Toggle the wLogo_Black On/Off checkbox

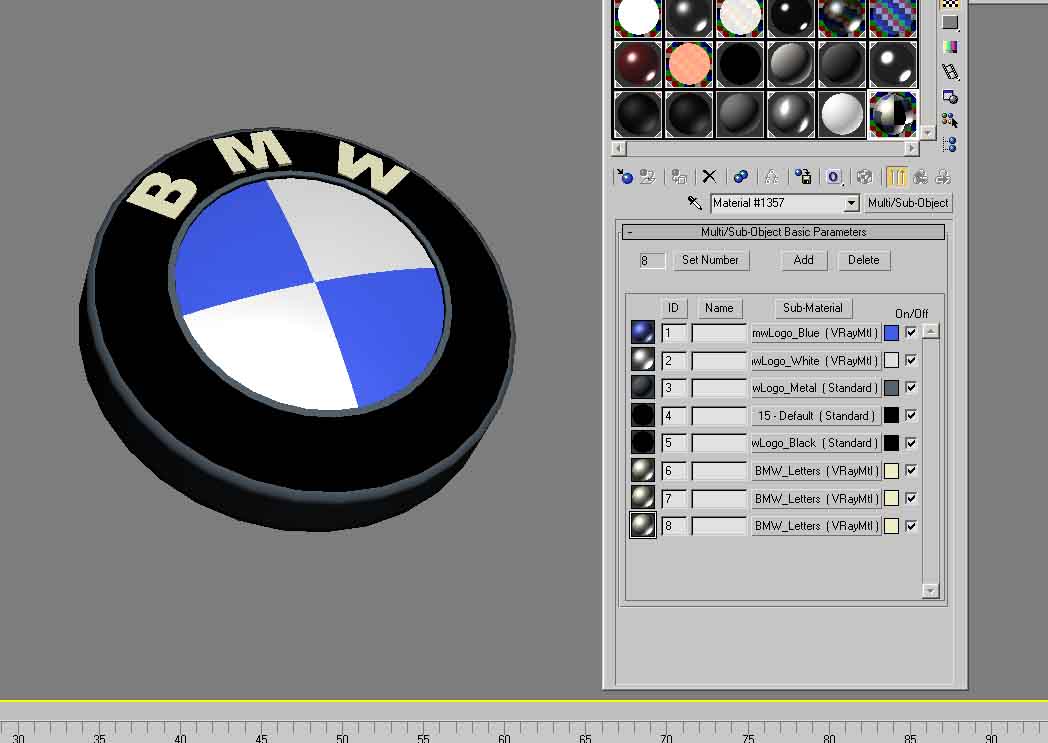[910, 443]
